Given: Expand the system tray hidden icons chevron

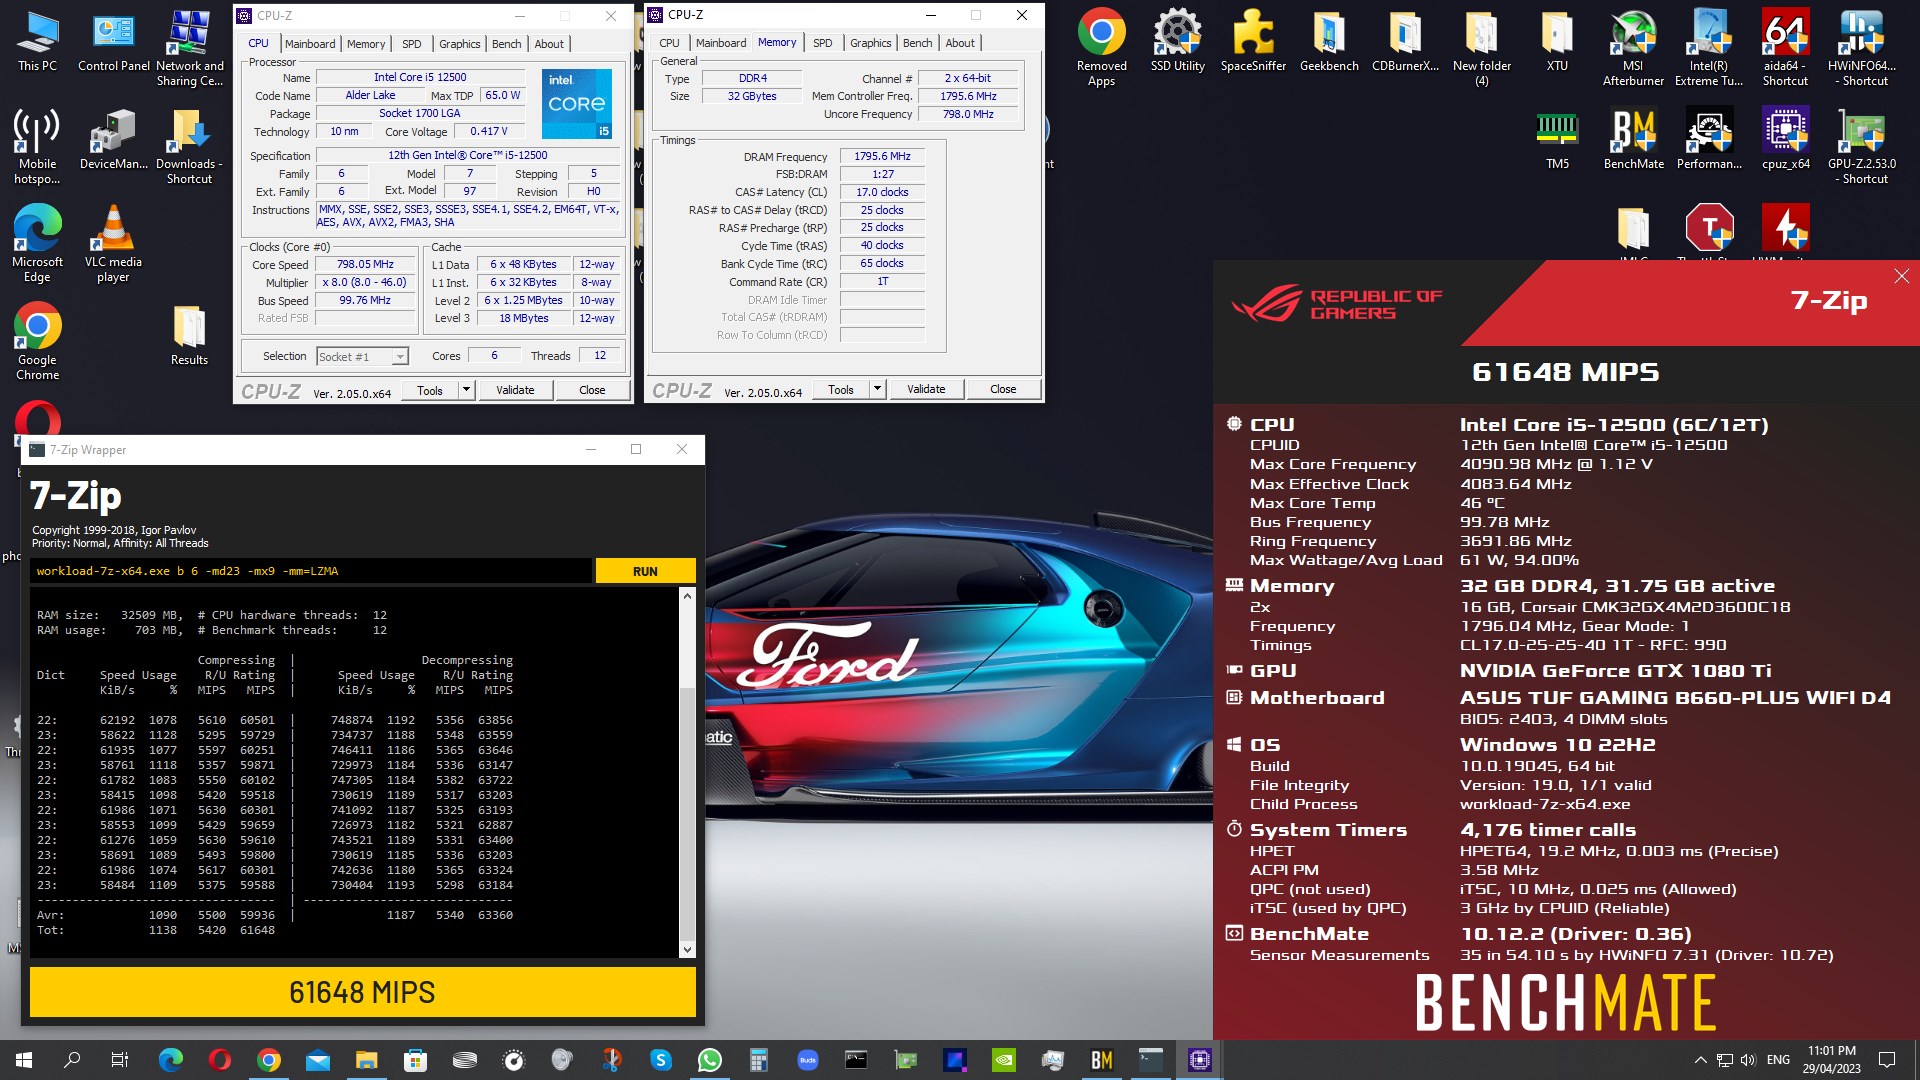Looking at the screenshot, I should pyautogui.click(x=1700, y=1060).
